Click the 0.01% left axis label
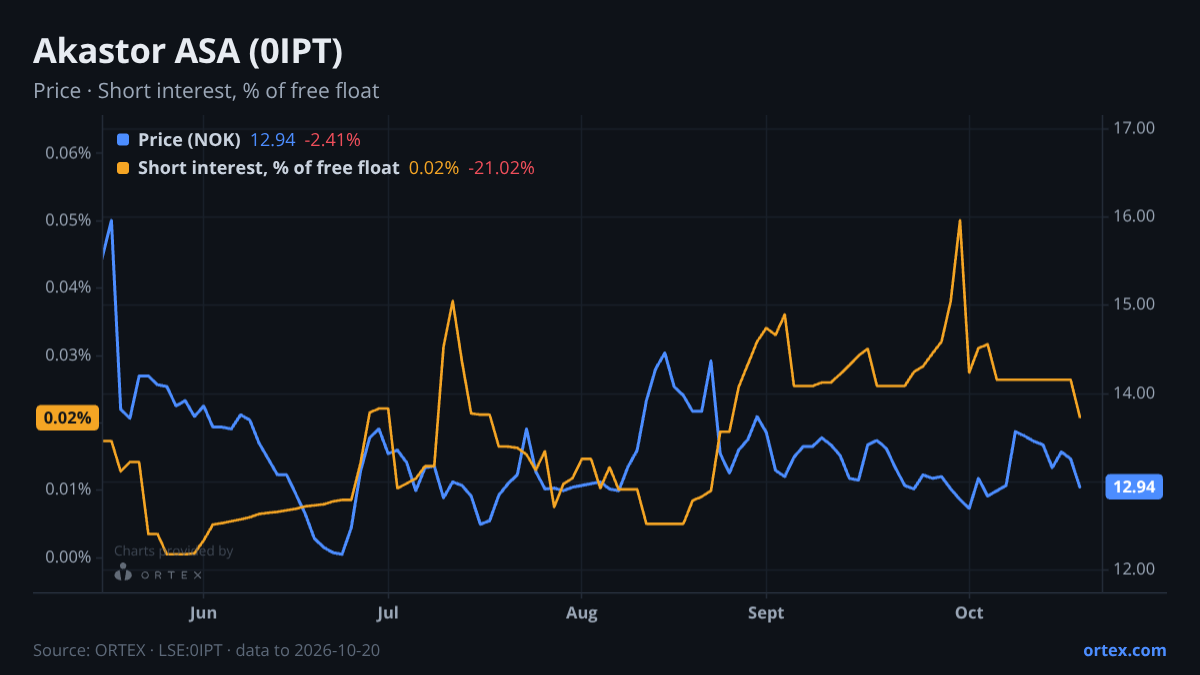 68,489
